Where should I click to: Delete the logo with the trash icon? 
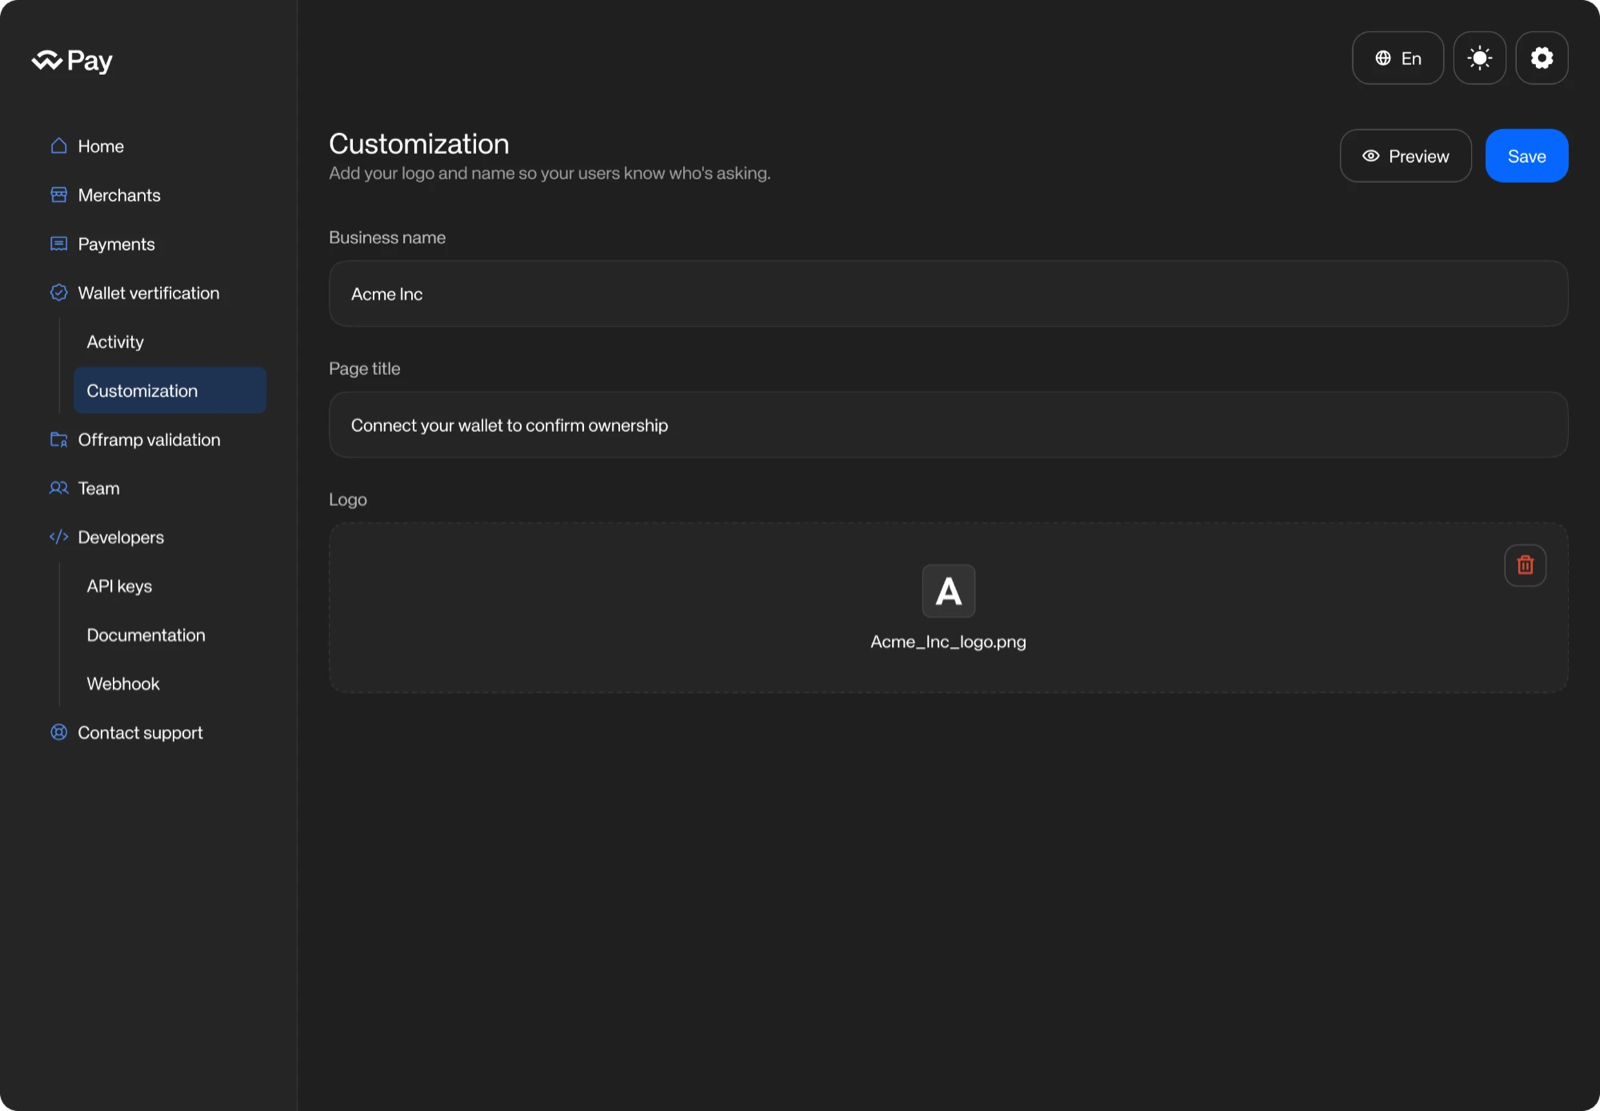click(1525, 565)
